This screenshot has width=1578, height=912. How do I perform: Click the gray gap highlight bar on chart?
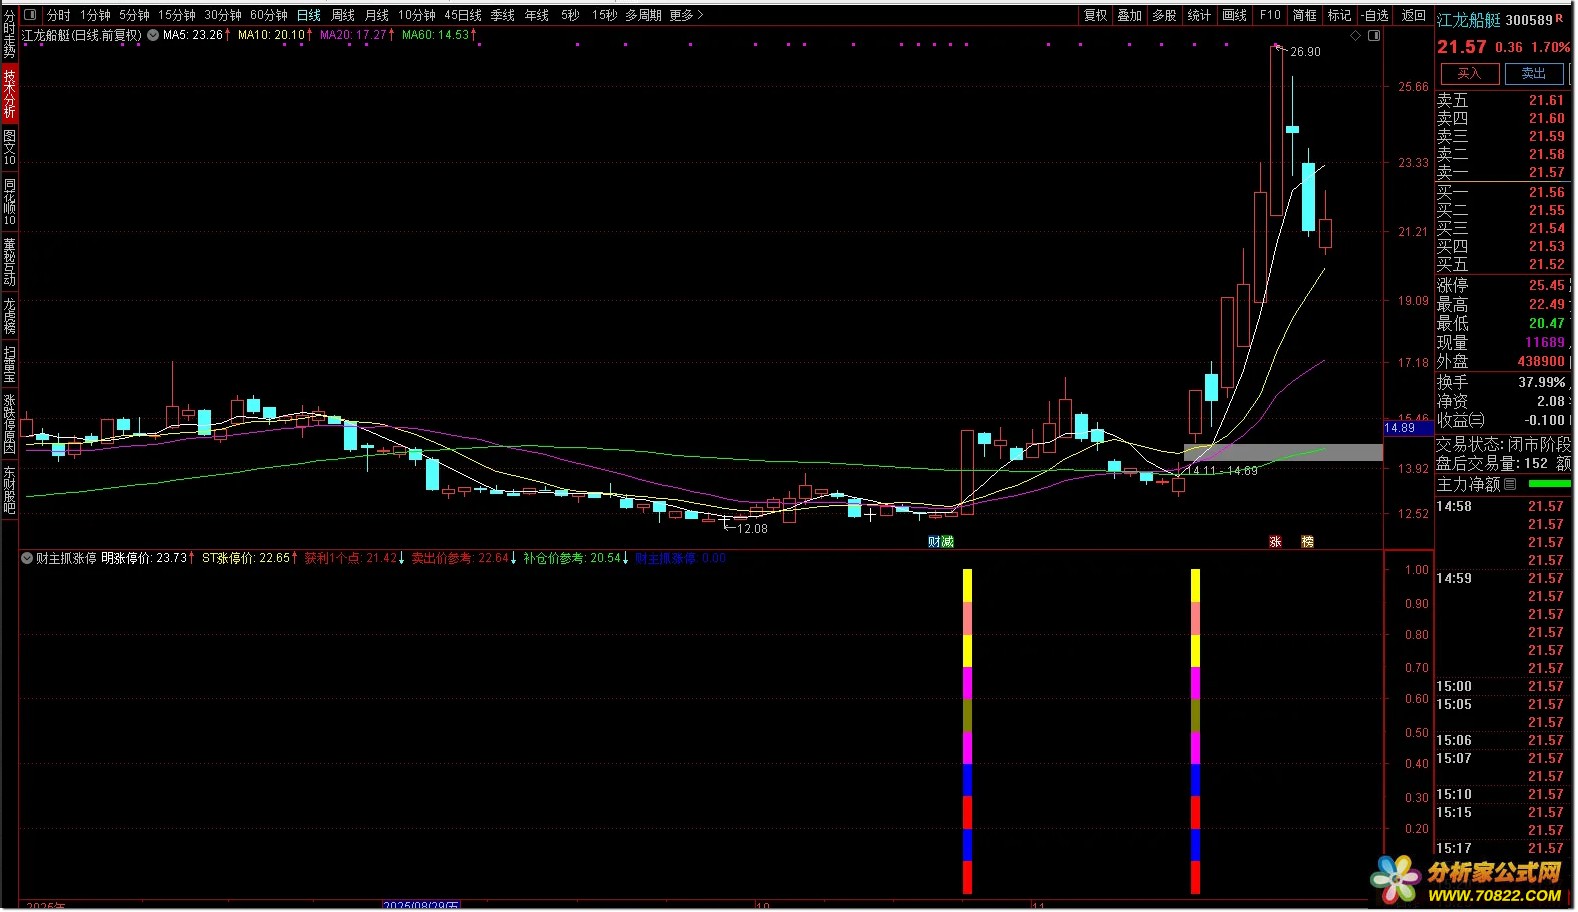pos(1283,452)
